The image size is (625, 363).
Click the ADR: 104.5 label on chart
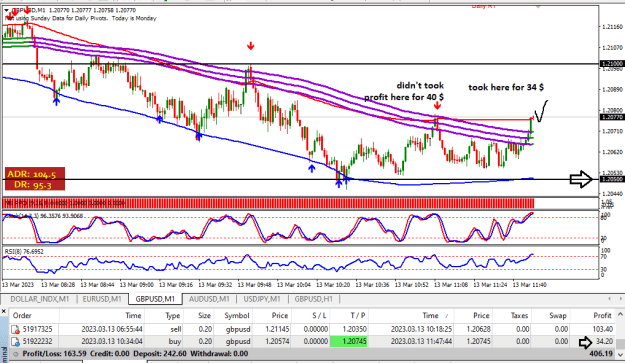[31, 174]
